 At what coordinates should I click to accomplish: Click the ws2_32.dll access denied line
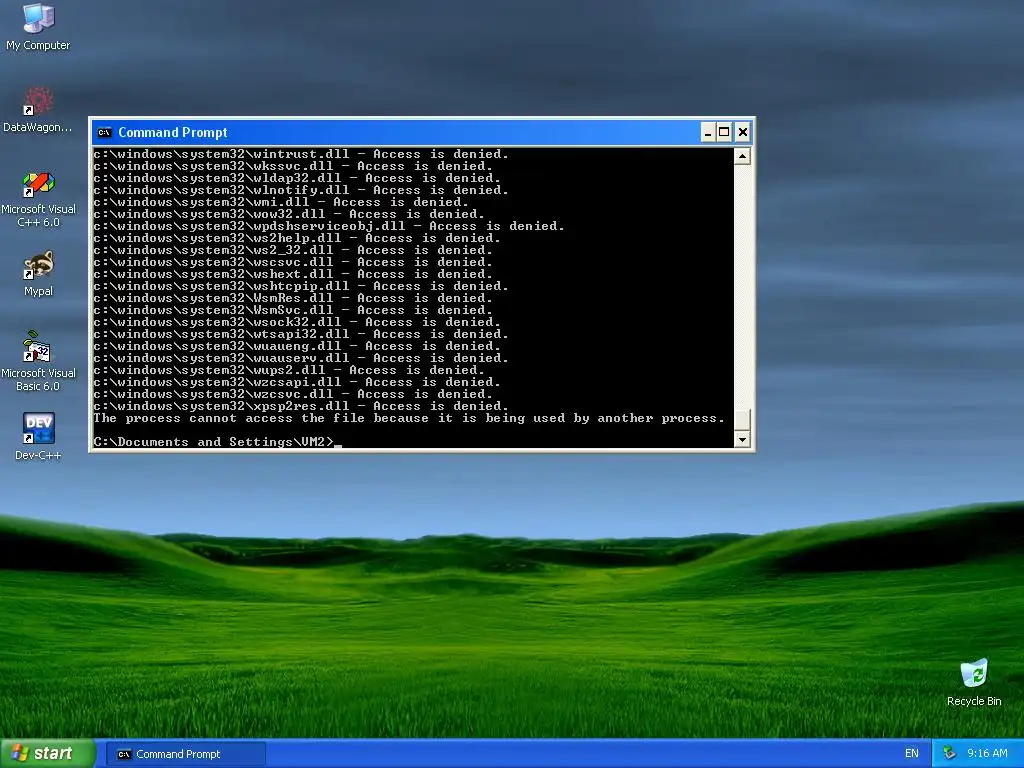click(293, 250)
